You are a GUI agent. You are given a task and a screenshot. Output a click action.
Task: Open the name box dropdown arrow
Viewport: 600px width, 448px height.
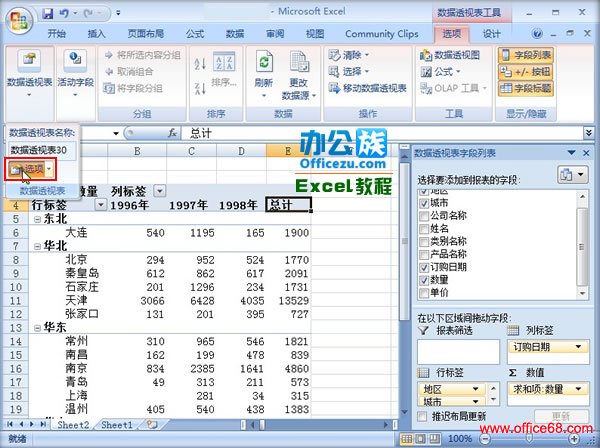(116, 134)
